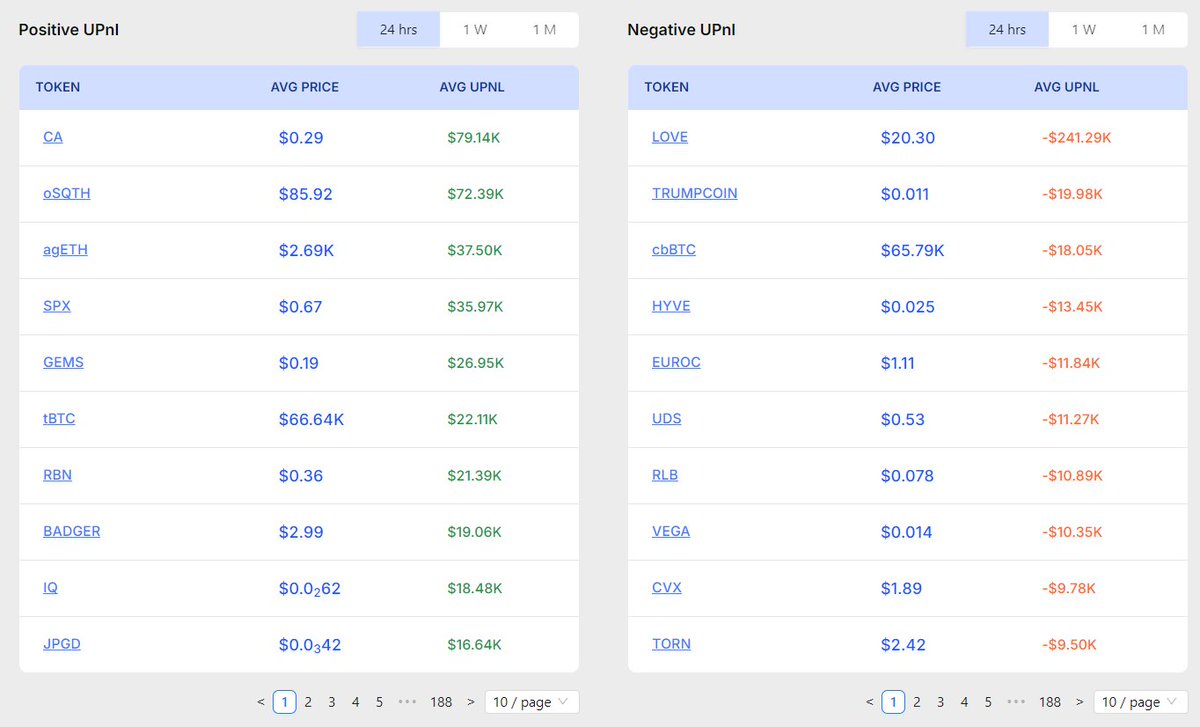Skip ahead via ellipsis in Positive UPnl pagination
Viewport: 1200px width, 727px height.
point(408,702)
